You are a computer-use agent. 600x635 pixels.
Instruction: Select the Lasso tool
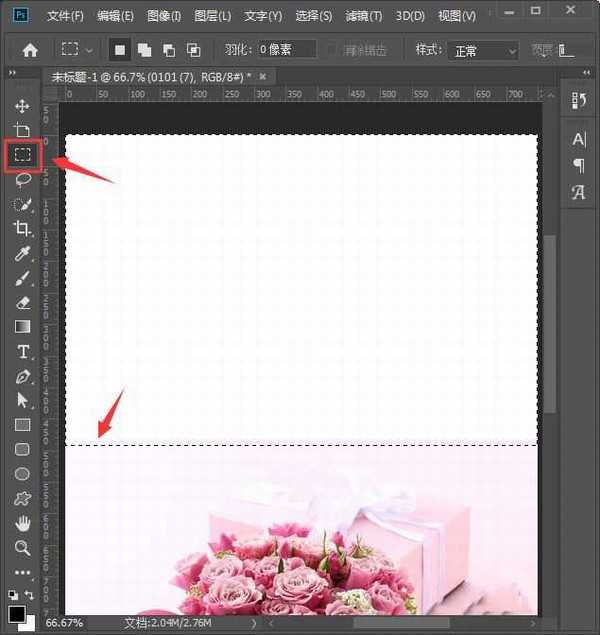pyautogui.click(x=22, y=180)
